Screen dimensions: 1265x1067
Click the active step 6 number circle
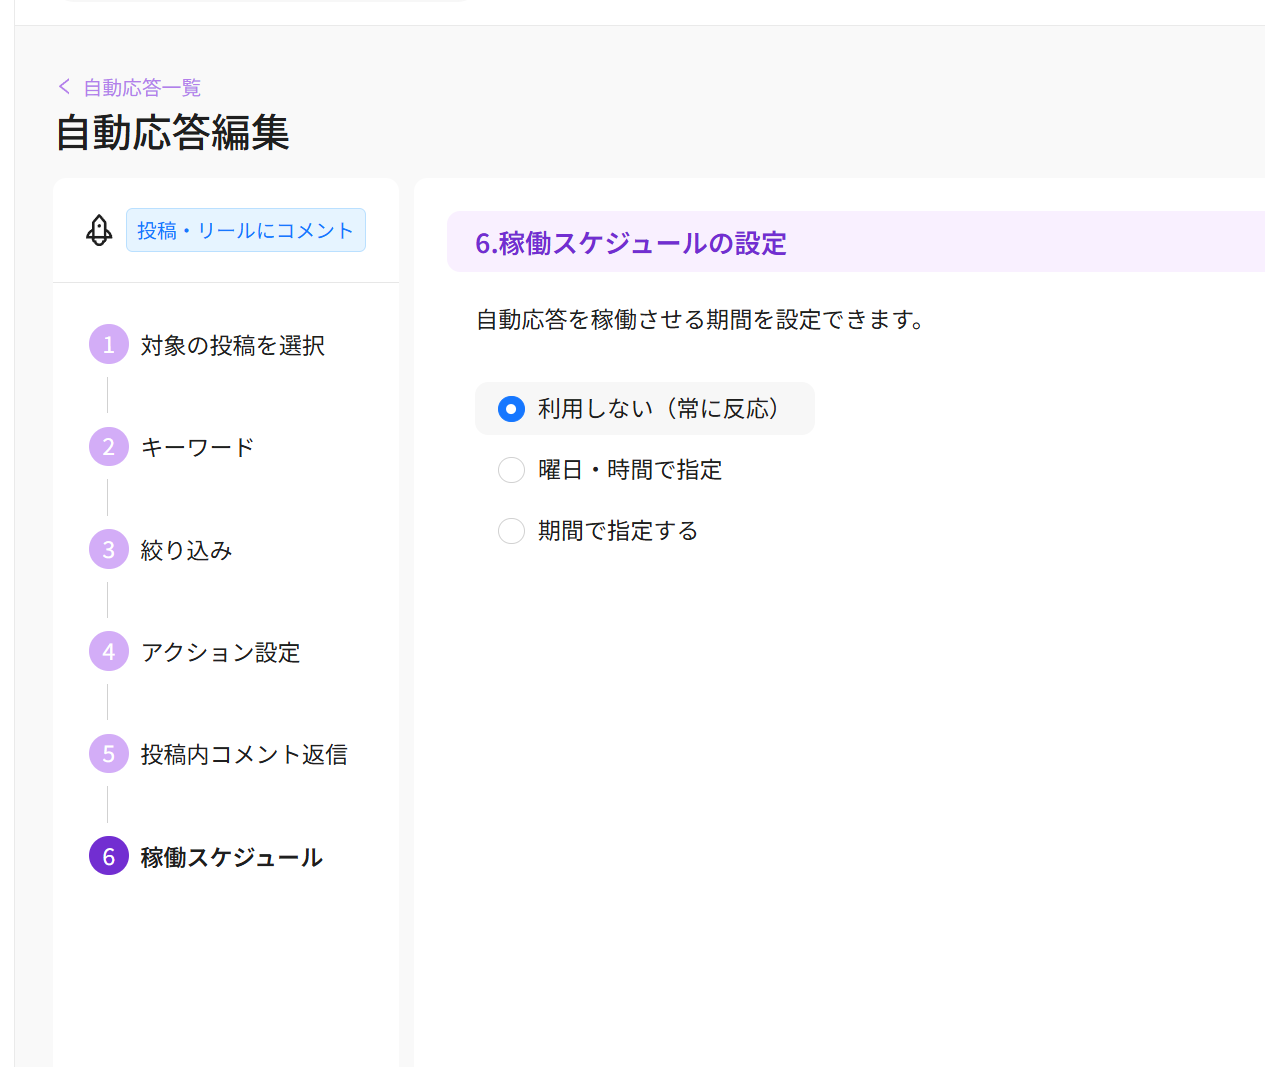tap(108, 857)
